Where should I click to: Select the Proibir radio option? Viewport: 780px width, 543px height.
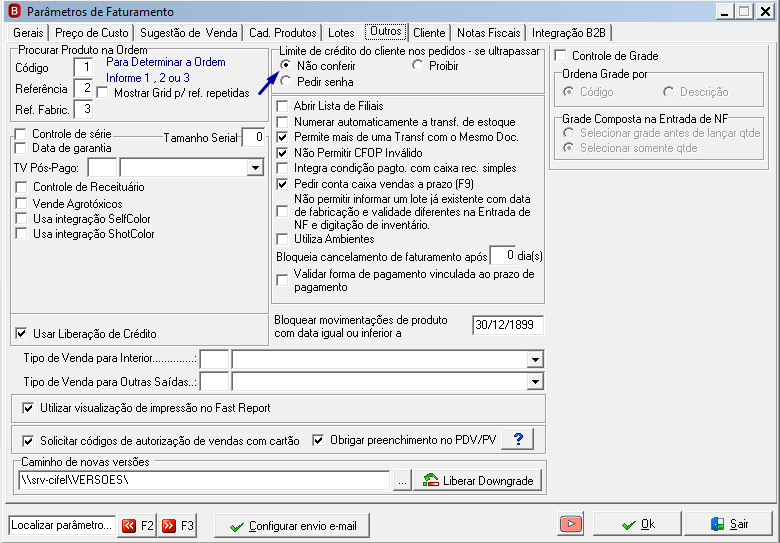tap(417, 65)
